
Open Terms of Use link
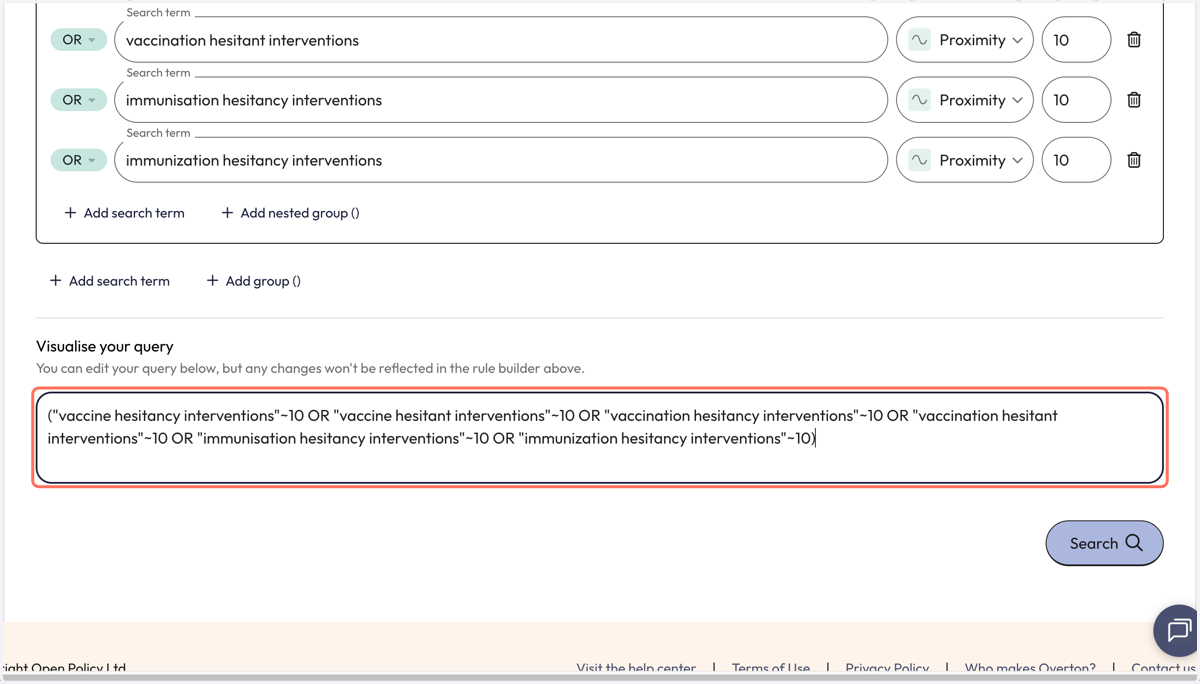click(x=771, y=668)
